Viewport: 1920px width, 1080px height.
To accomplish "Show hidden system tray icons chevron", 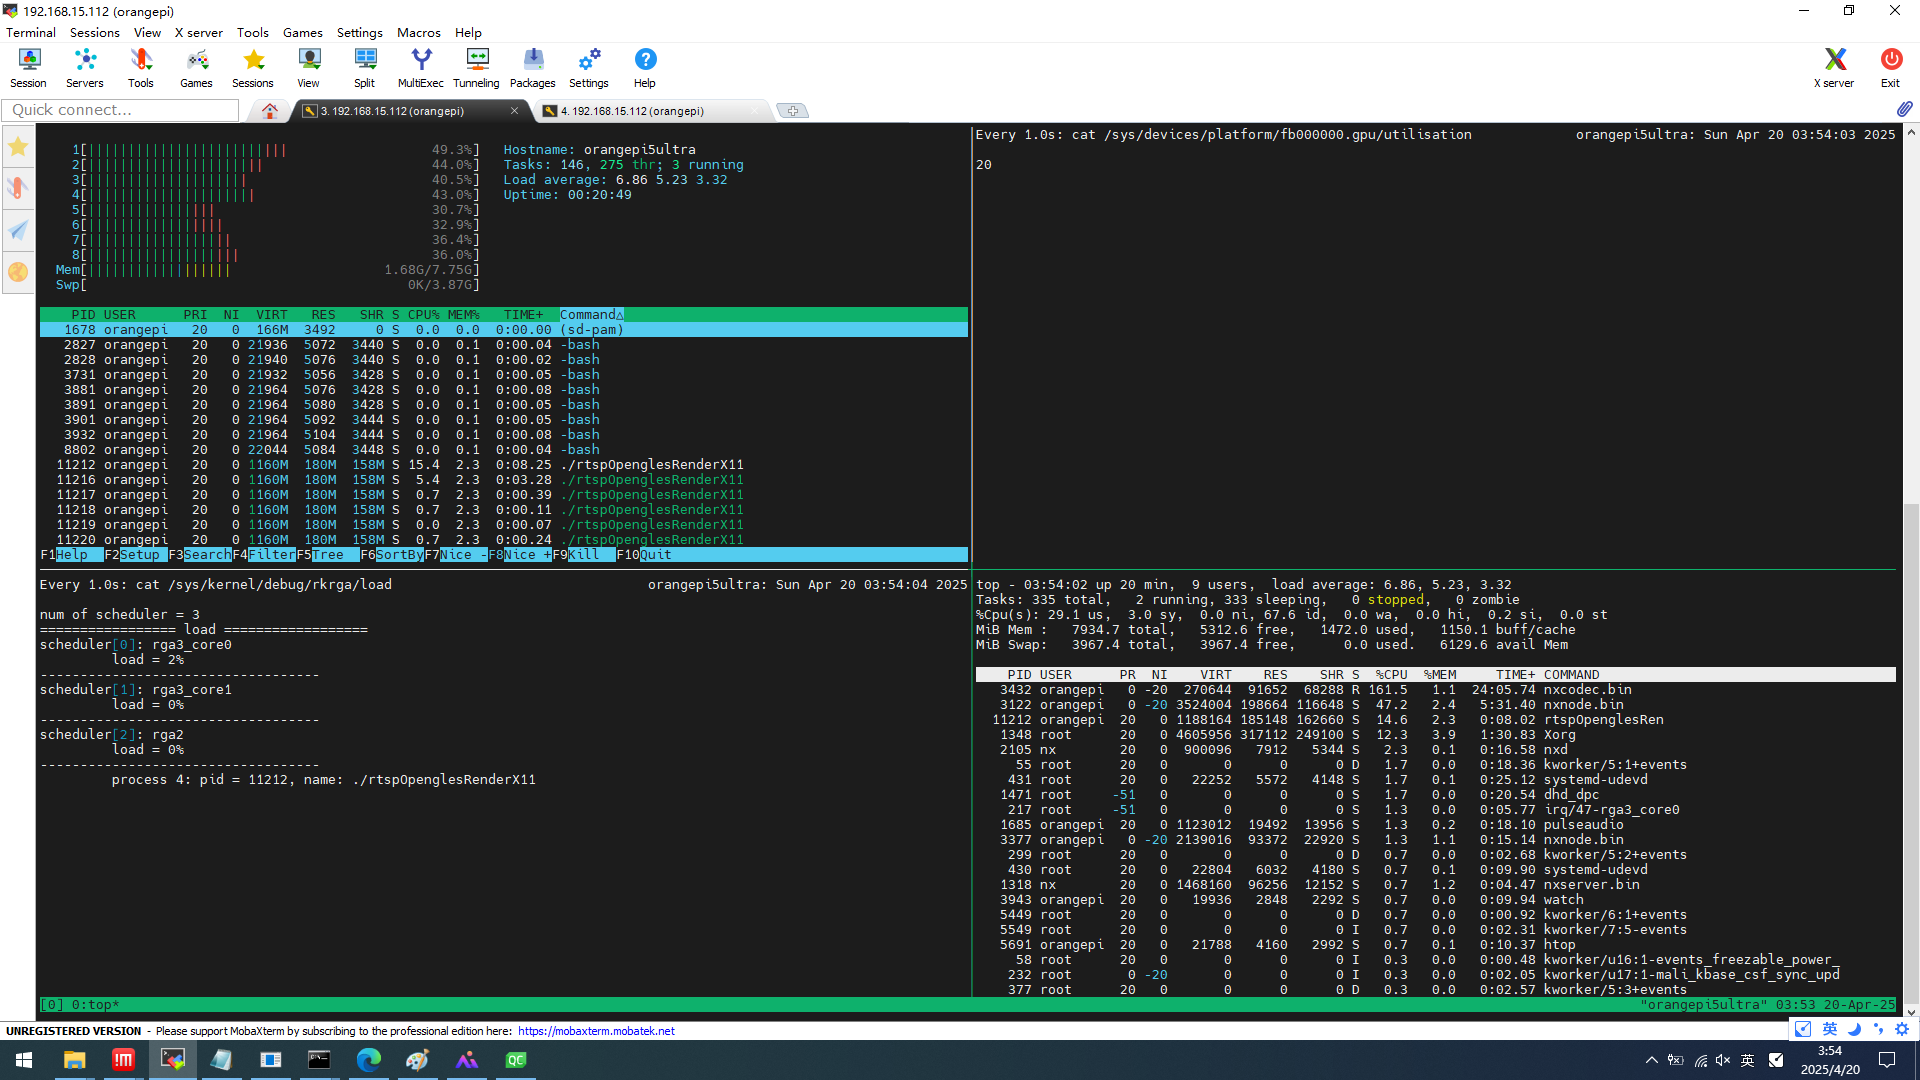I will click(1651, 1060).
